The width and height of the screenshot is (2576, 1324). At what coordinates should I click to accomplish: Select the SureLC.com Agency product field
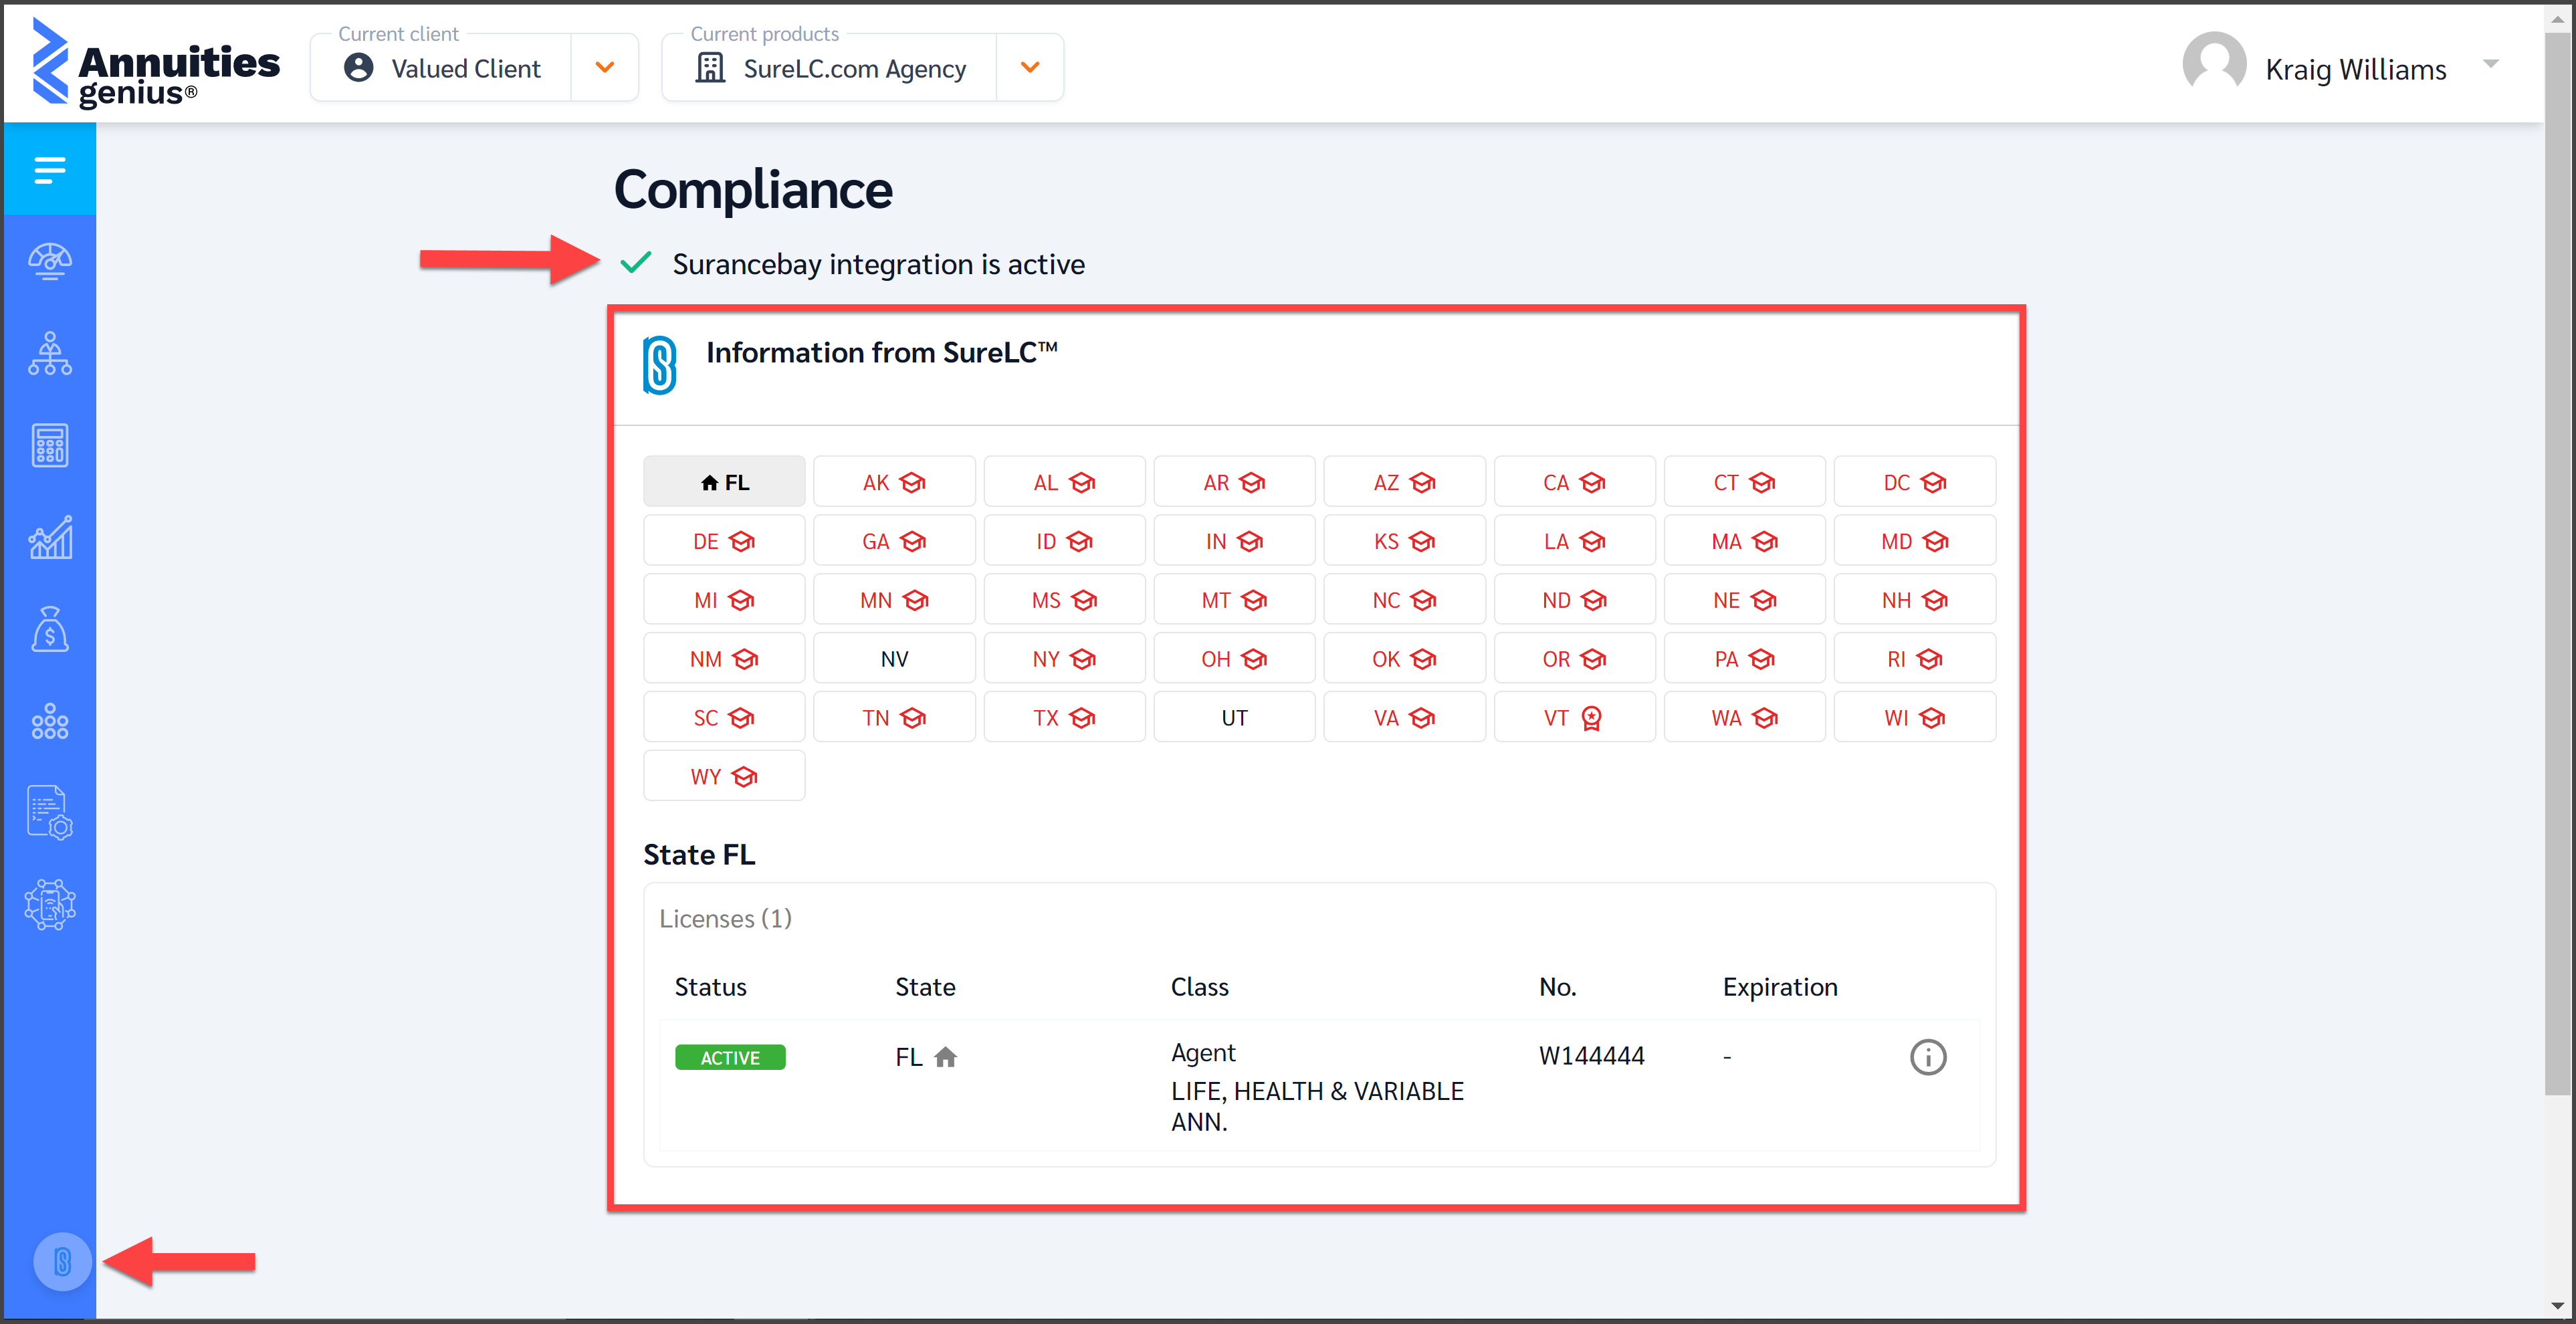[x=830, y=68]
